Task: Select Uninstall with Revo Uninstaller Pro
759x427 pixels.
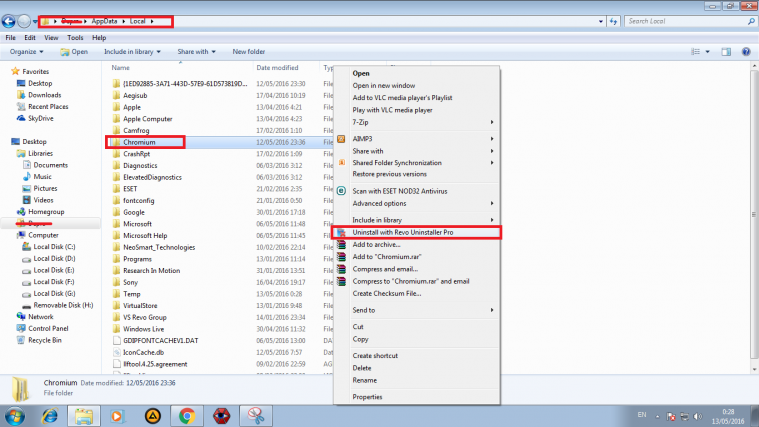Action: pyautogui.click(x=417, y=232)
